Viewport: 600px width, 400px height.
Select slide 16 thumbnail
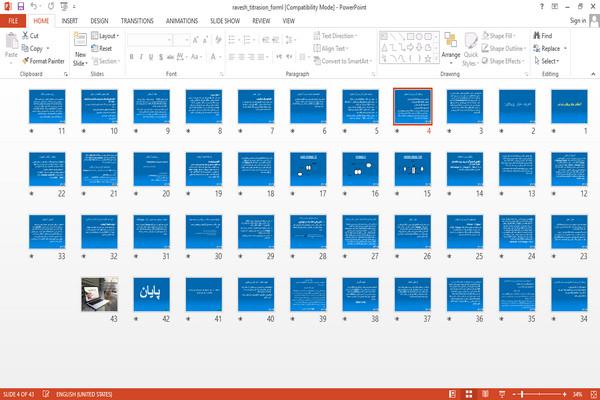[x=360, y=169]
